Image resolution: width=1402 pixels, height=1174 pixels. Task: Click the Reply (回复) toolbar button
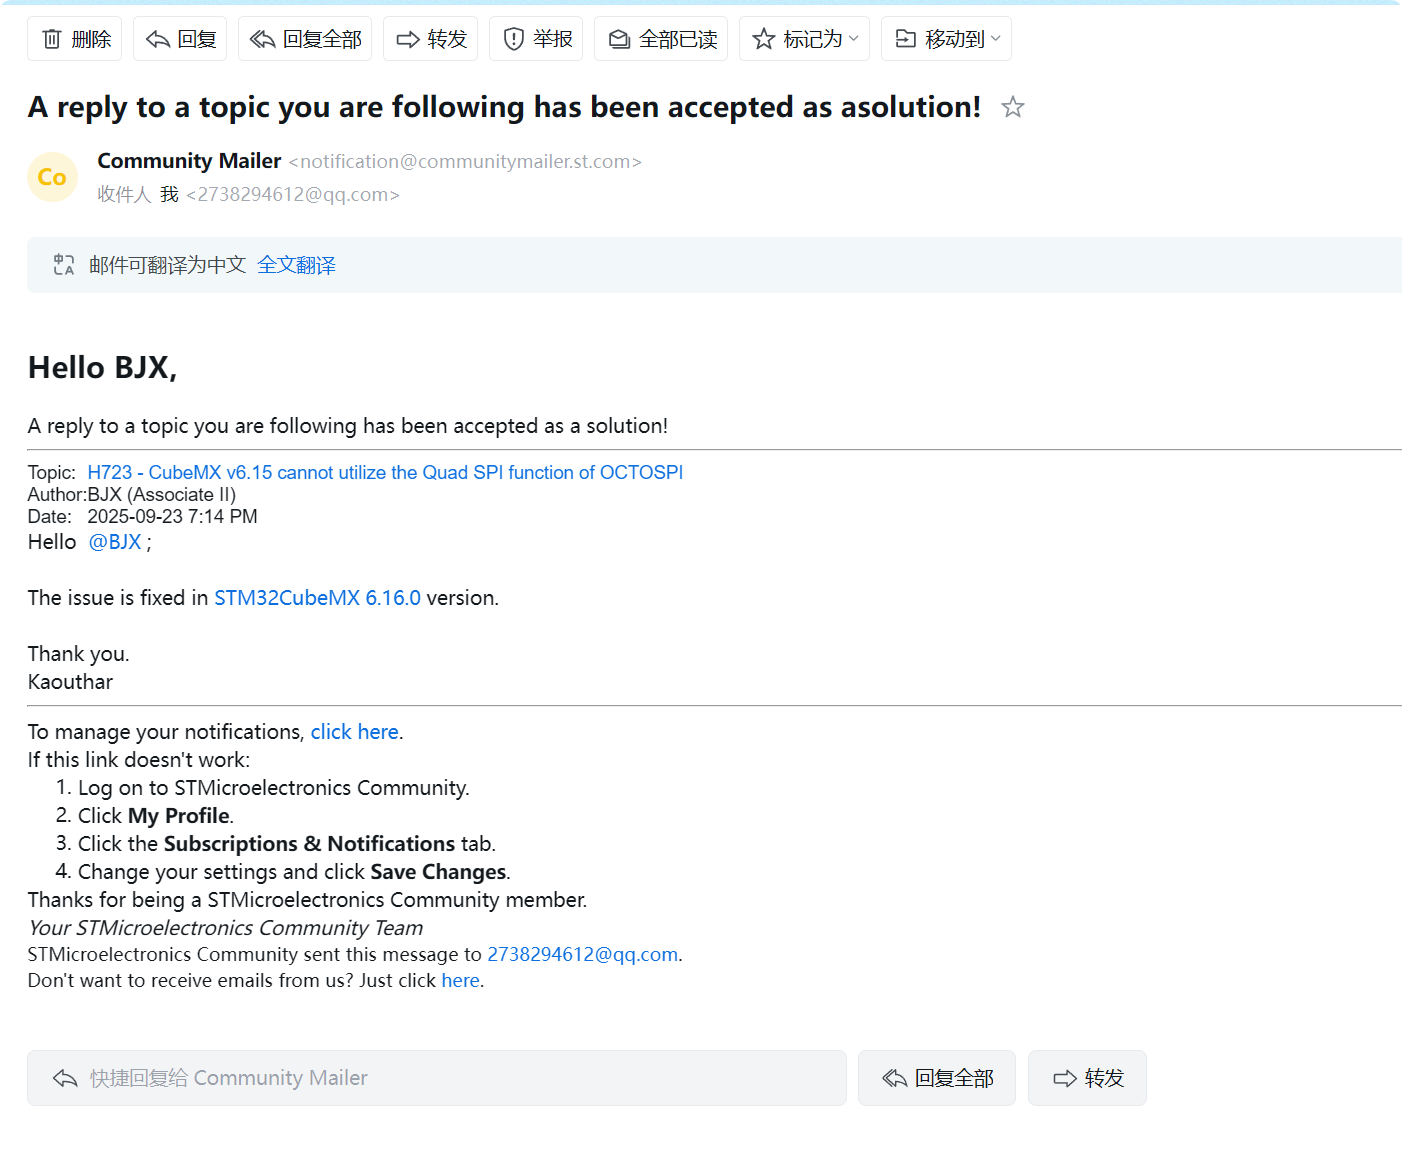180,39
